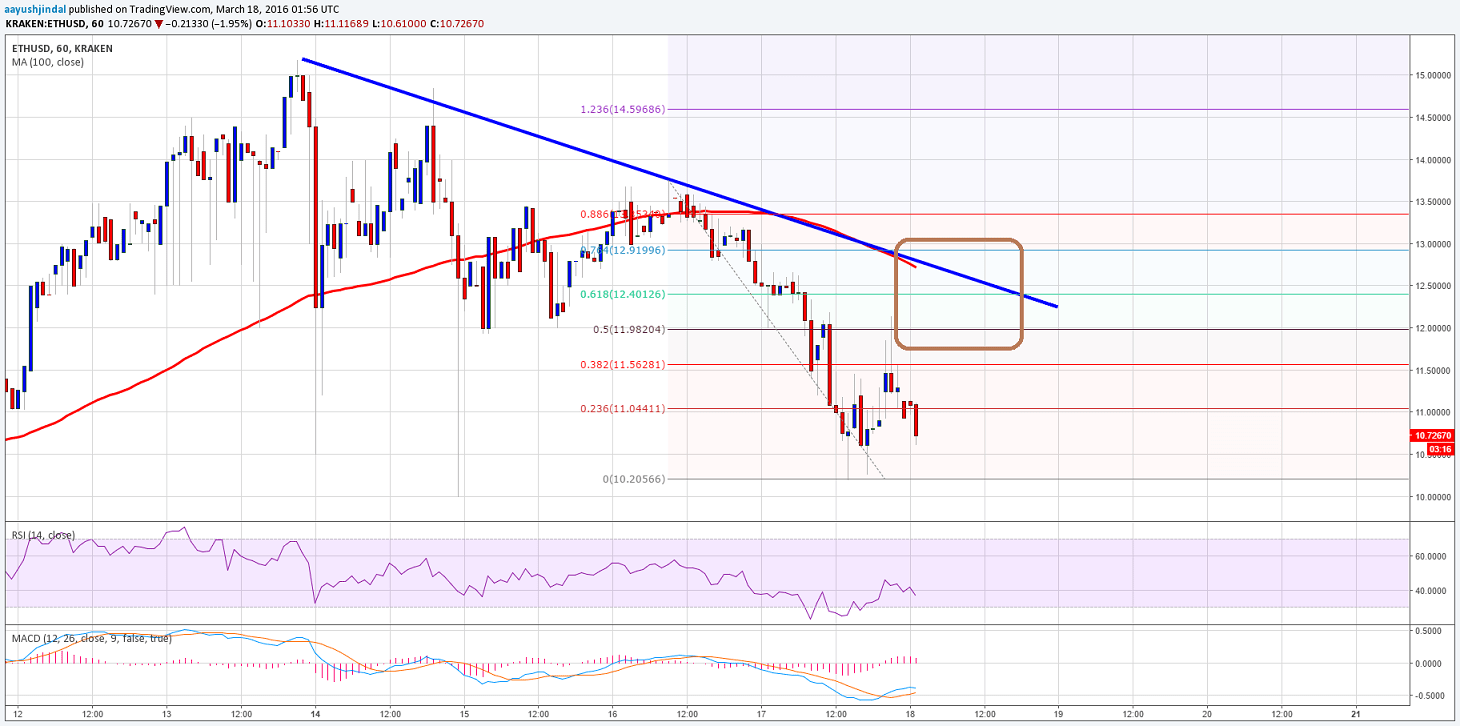Click the date label 14 on time axis
Viewport: 1460px width, 726px height.
point(315,715)
